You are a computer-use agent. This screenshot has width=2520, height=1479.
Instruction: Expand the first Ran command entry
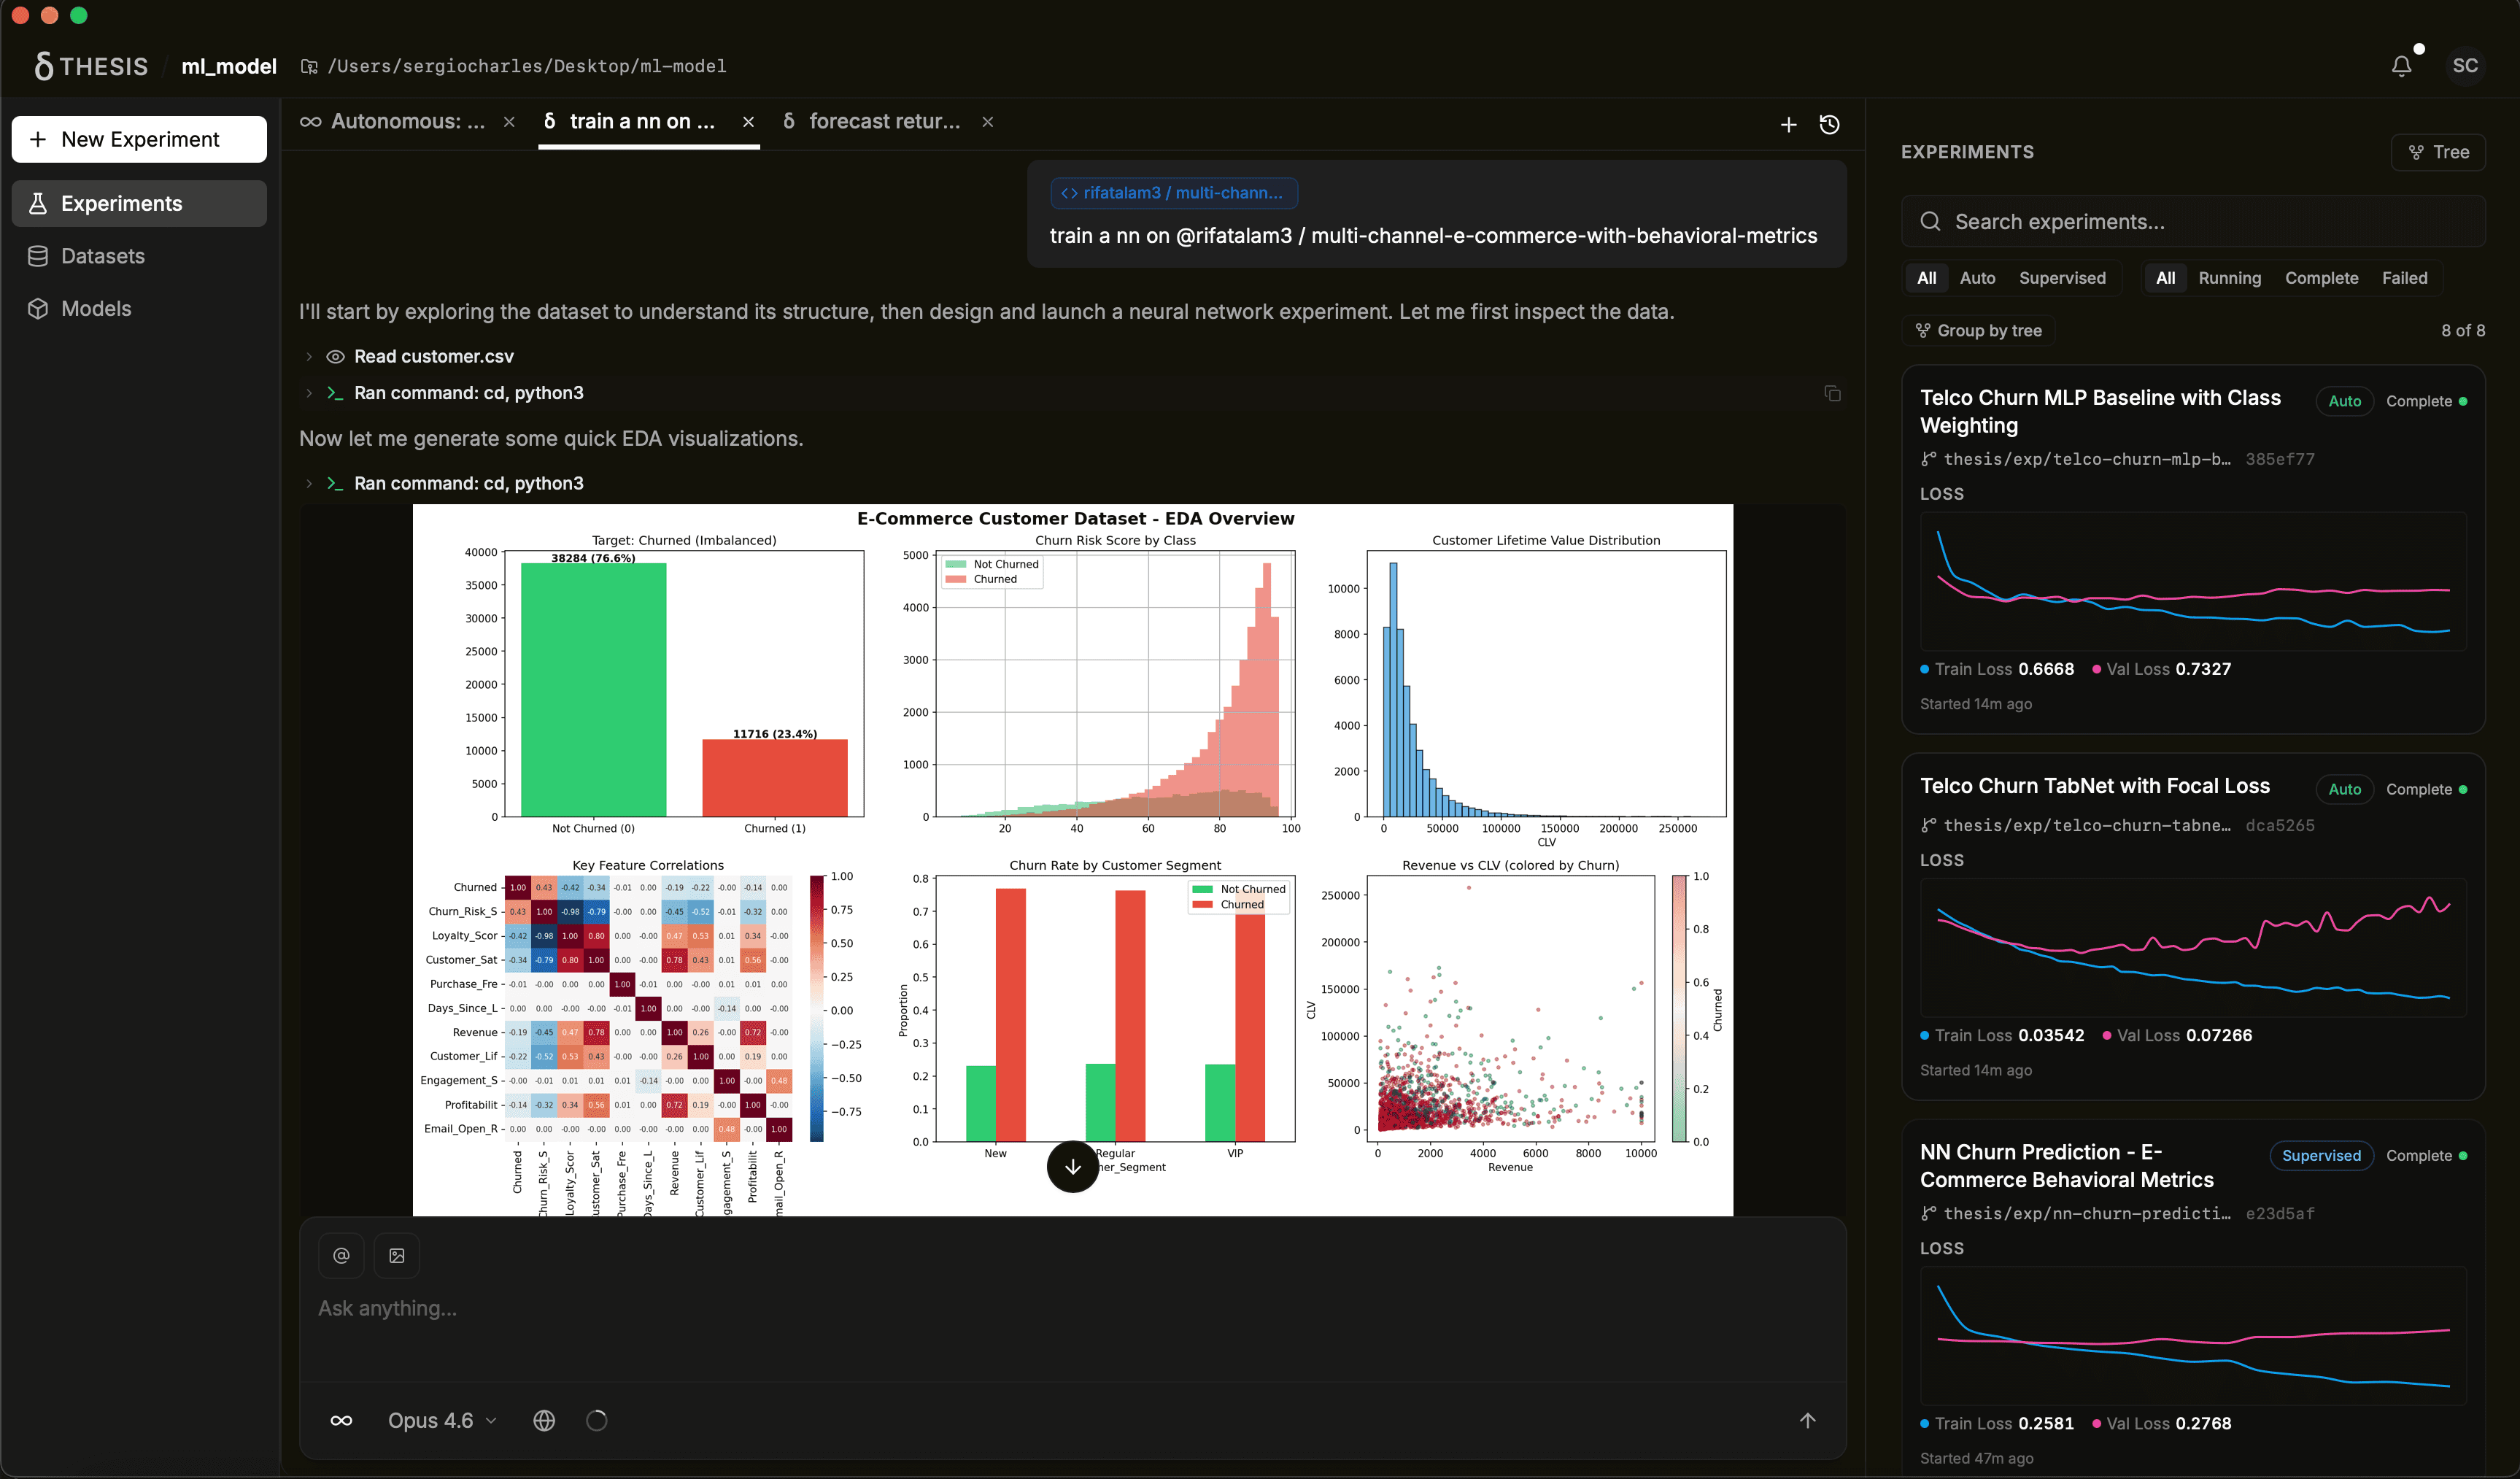click(308, 392)
